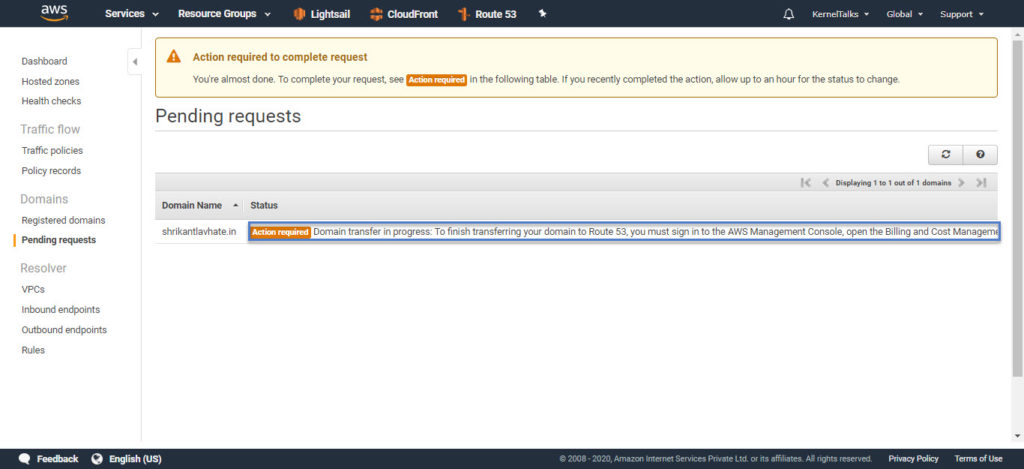Collapse the left navigation pane

[x=135, y=61]
